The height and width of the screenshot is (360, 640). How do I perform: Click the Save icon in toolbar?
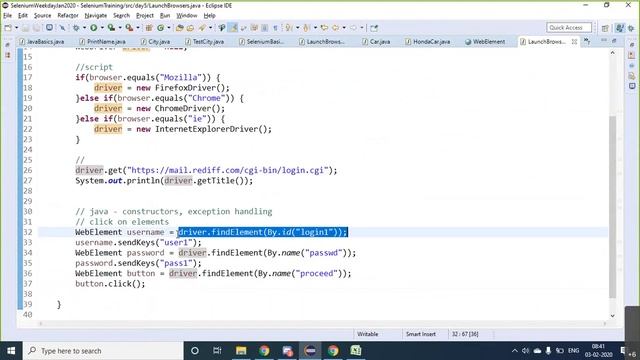click(26, 28)
